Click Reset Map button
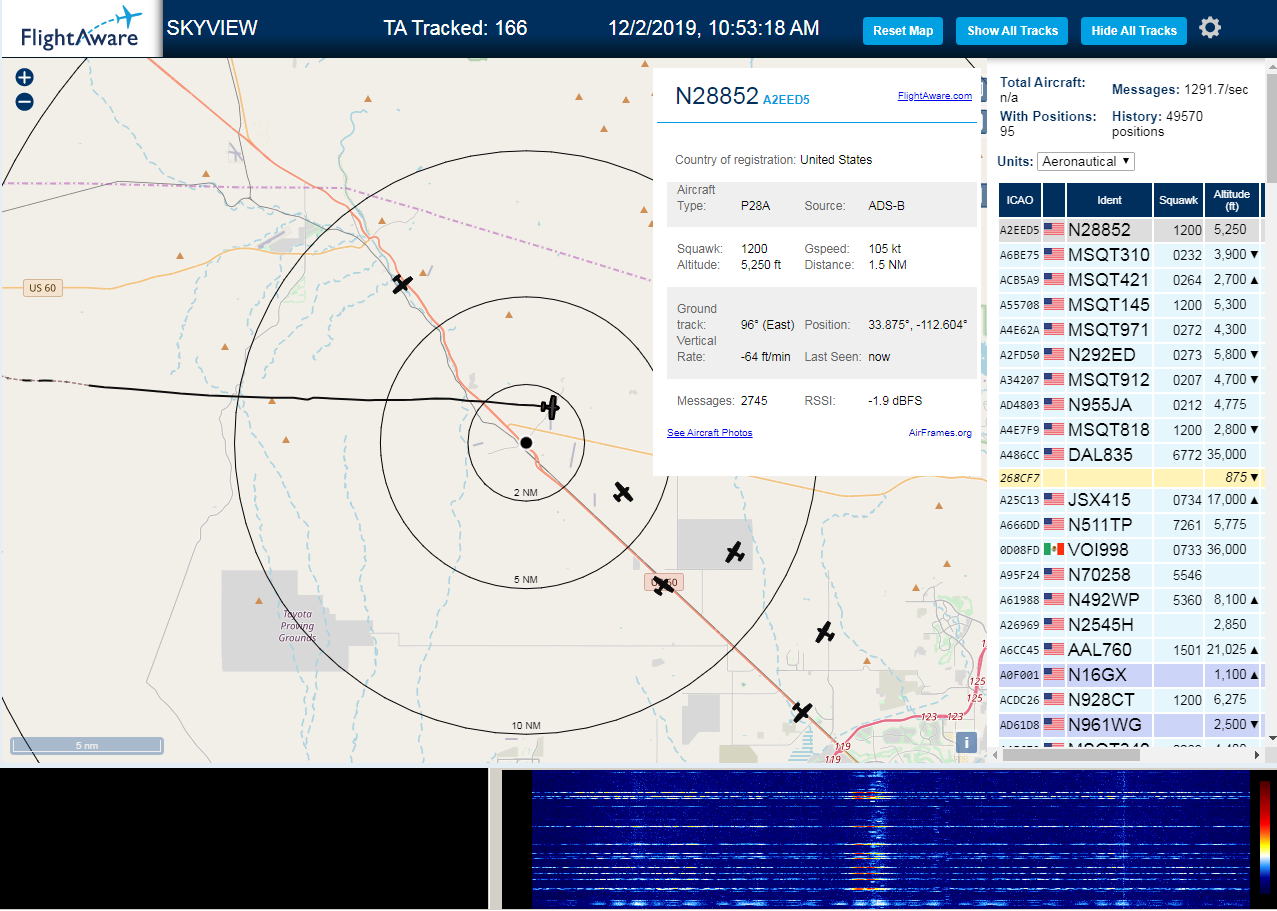 (x=903, y=31)
